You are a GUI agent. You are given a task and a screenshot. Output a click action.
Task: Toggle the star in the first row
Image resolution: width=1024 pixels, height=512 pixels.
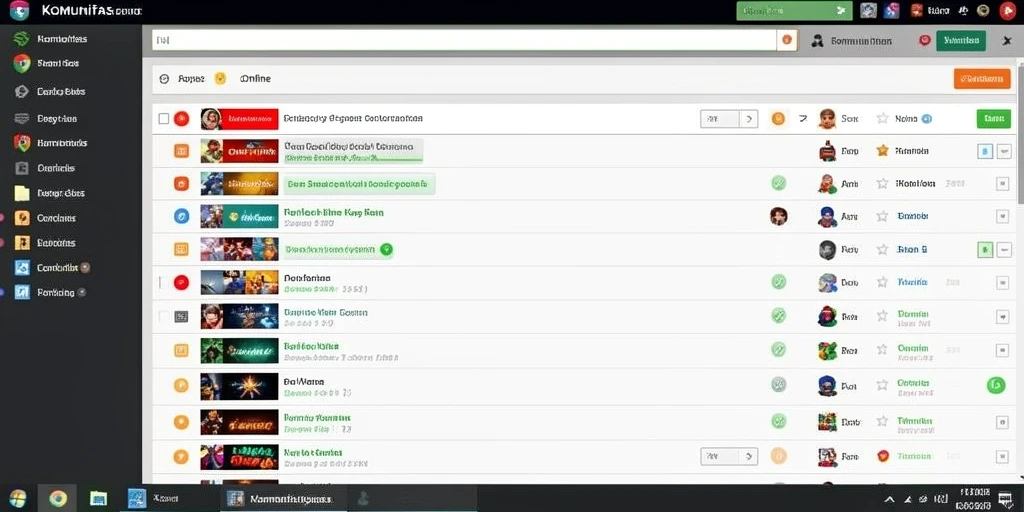click(882, 118)
